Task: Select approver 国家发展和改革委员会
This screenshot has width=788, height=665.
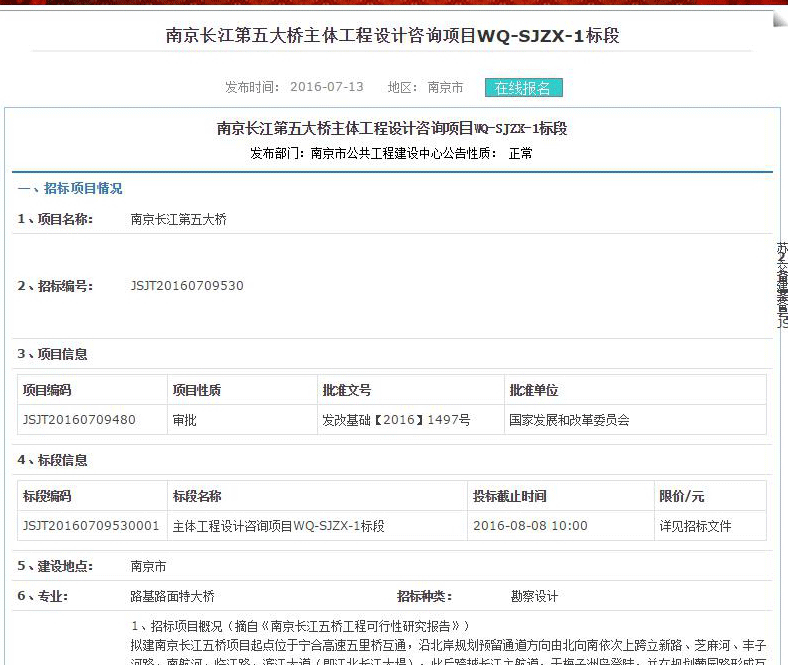Action: tap(569, 420)
